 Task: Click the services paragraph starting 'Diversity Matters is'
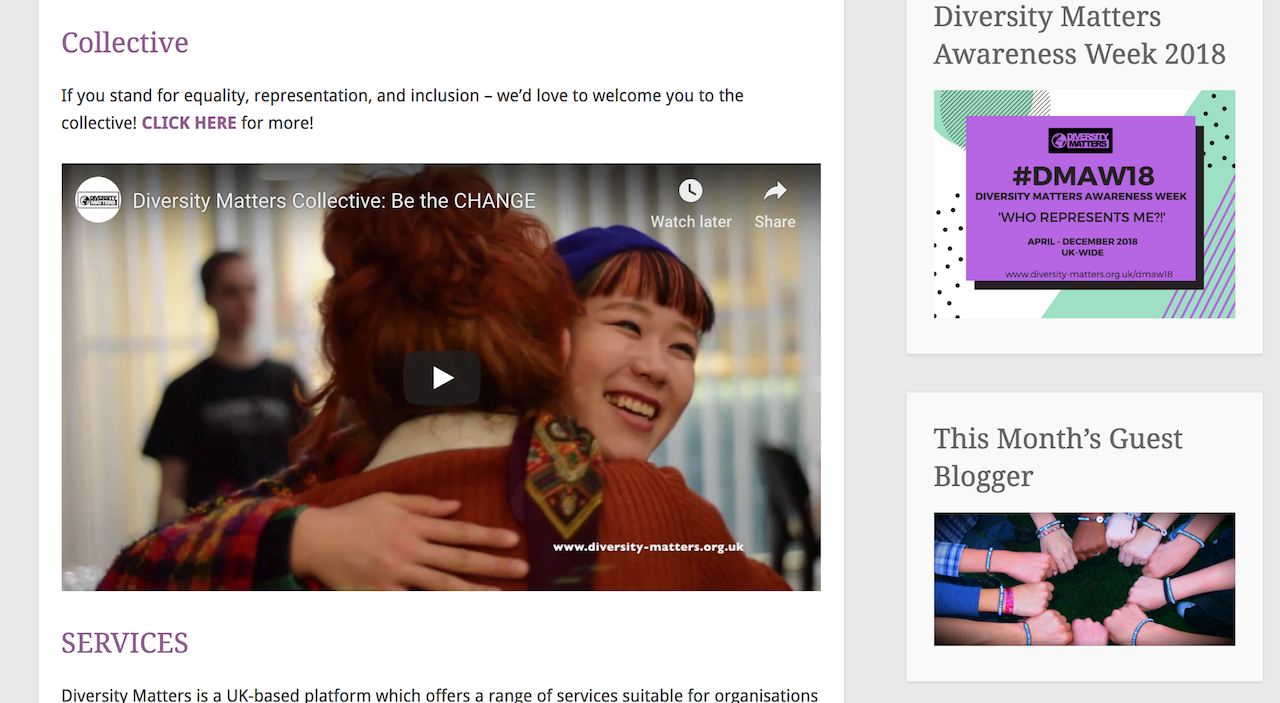(439, 695)
